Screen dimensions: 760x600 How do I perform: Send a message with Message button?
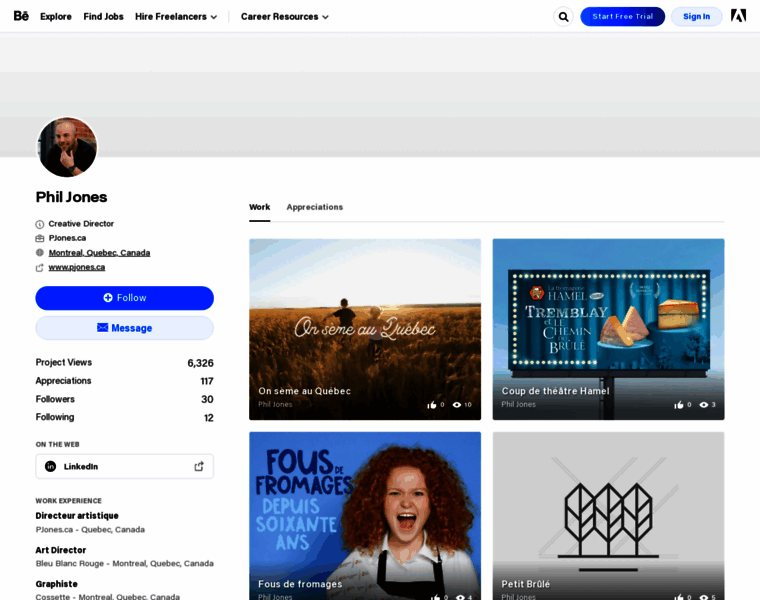[x=125, y=328]
